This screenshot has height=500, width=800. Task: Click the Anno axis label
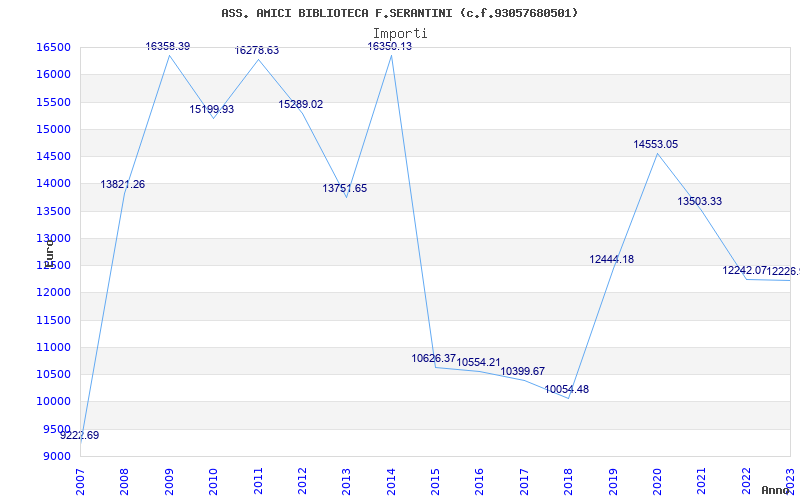click(775, 490)
